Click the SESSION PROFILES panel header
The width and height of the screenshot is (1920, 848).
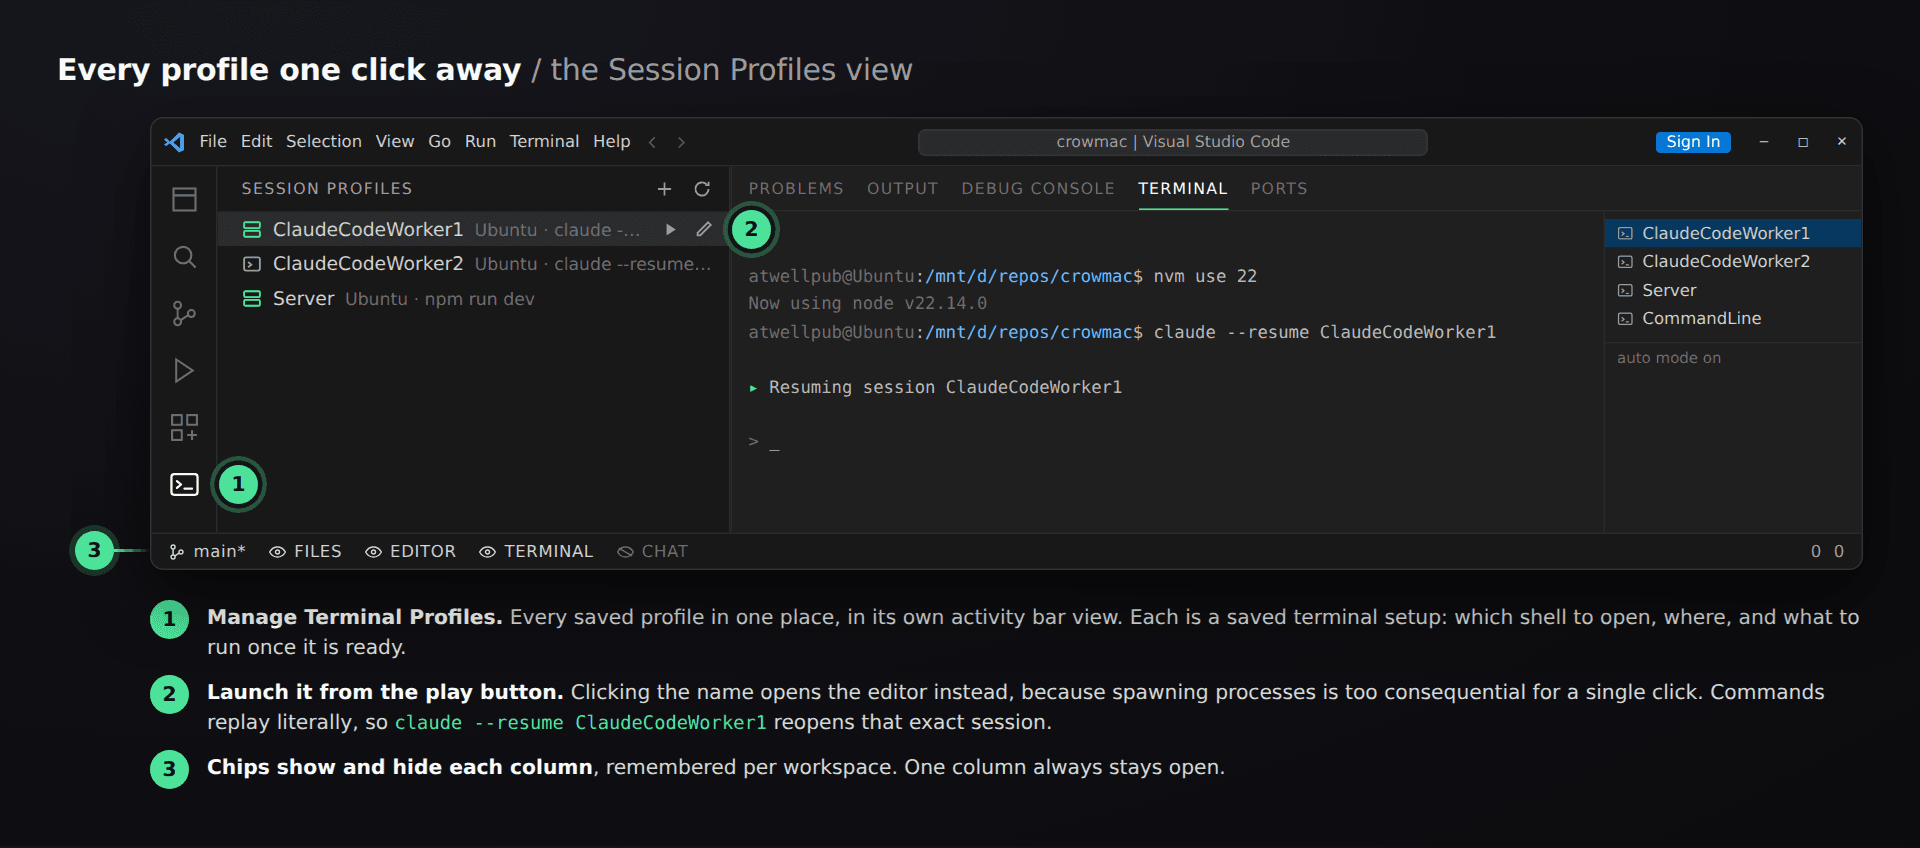pos(327,189)
